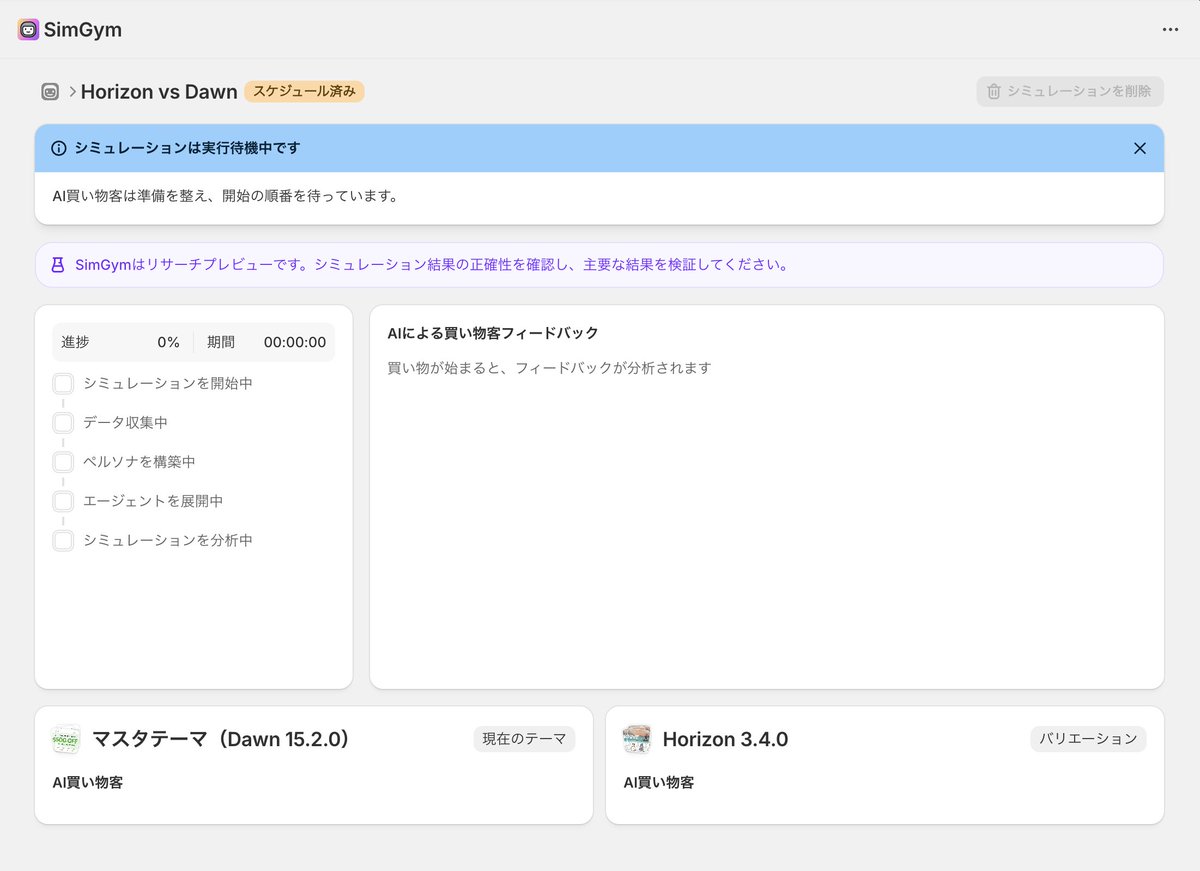The width and height of the screenshot is (1200, 871).
Task: Click the simulation icon in the breadcrumb
Action: tap(49, 91)
